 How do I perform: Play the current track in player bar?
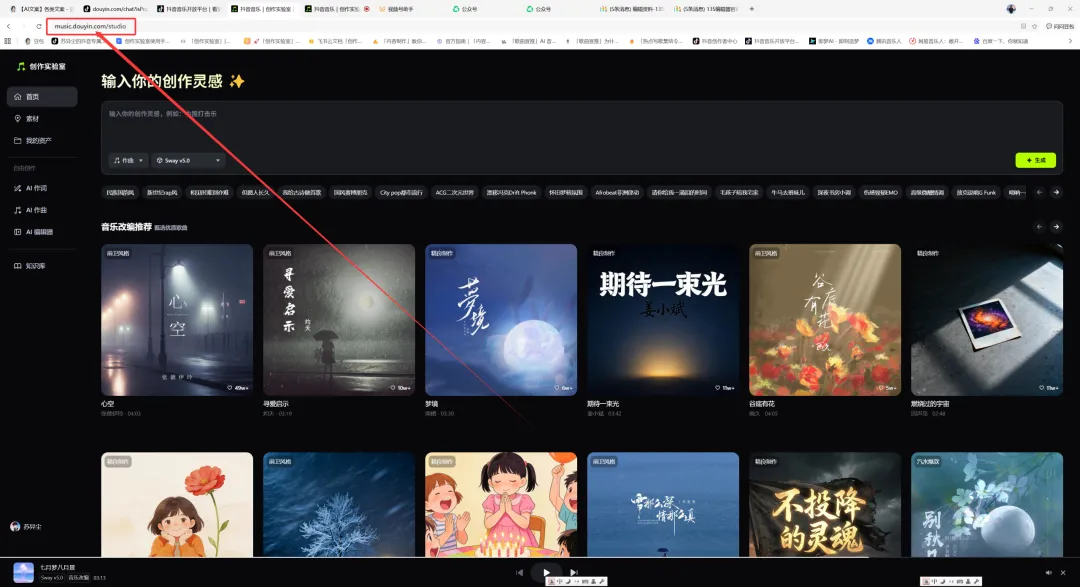pyautogui.click(x=546, y=573)
